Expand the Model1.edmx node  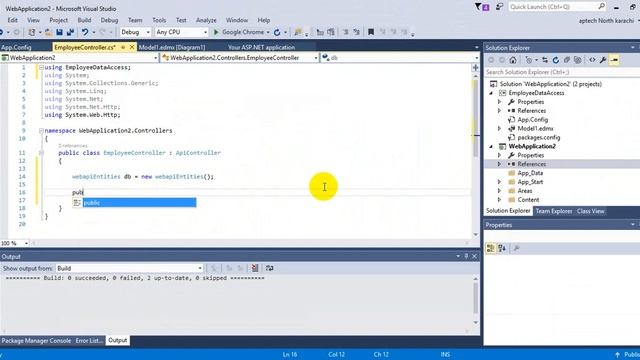pos(499,129)
